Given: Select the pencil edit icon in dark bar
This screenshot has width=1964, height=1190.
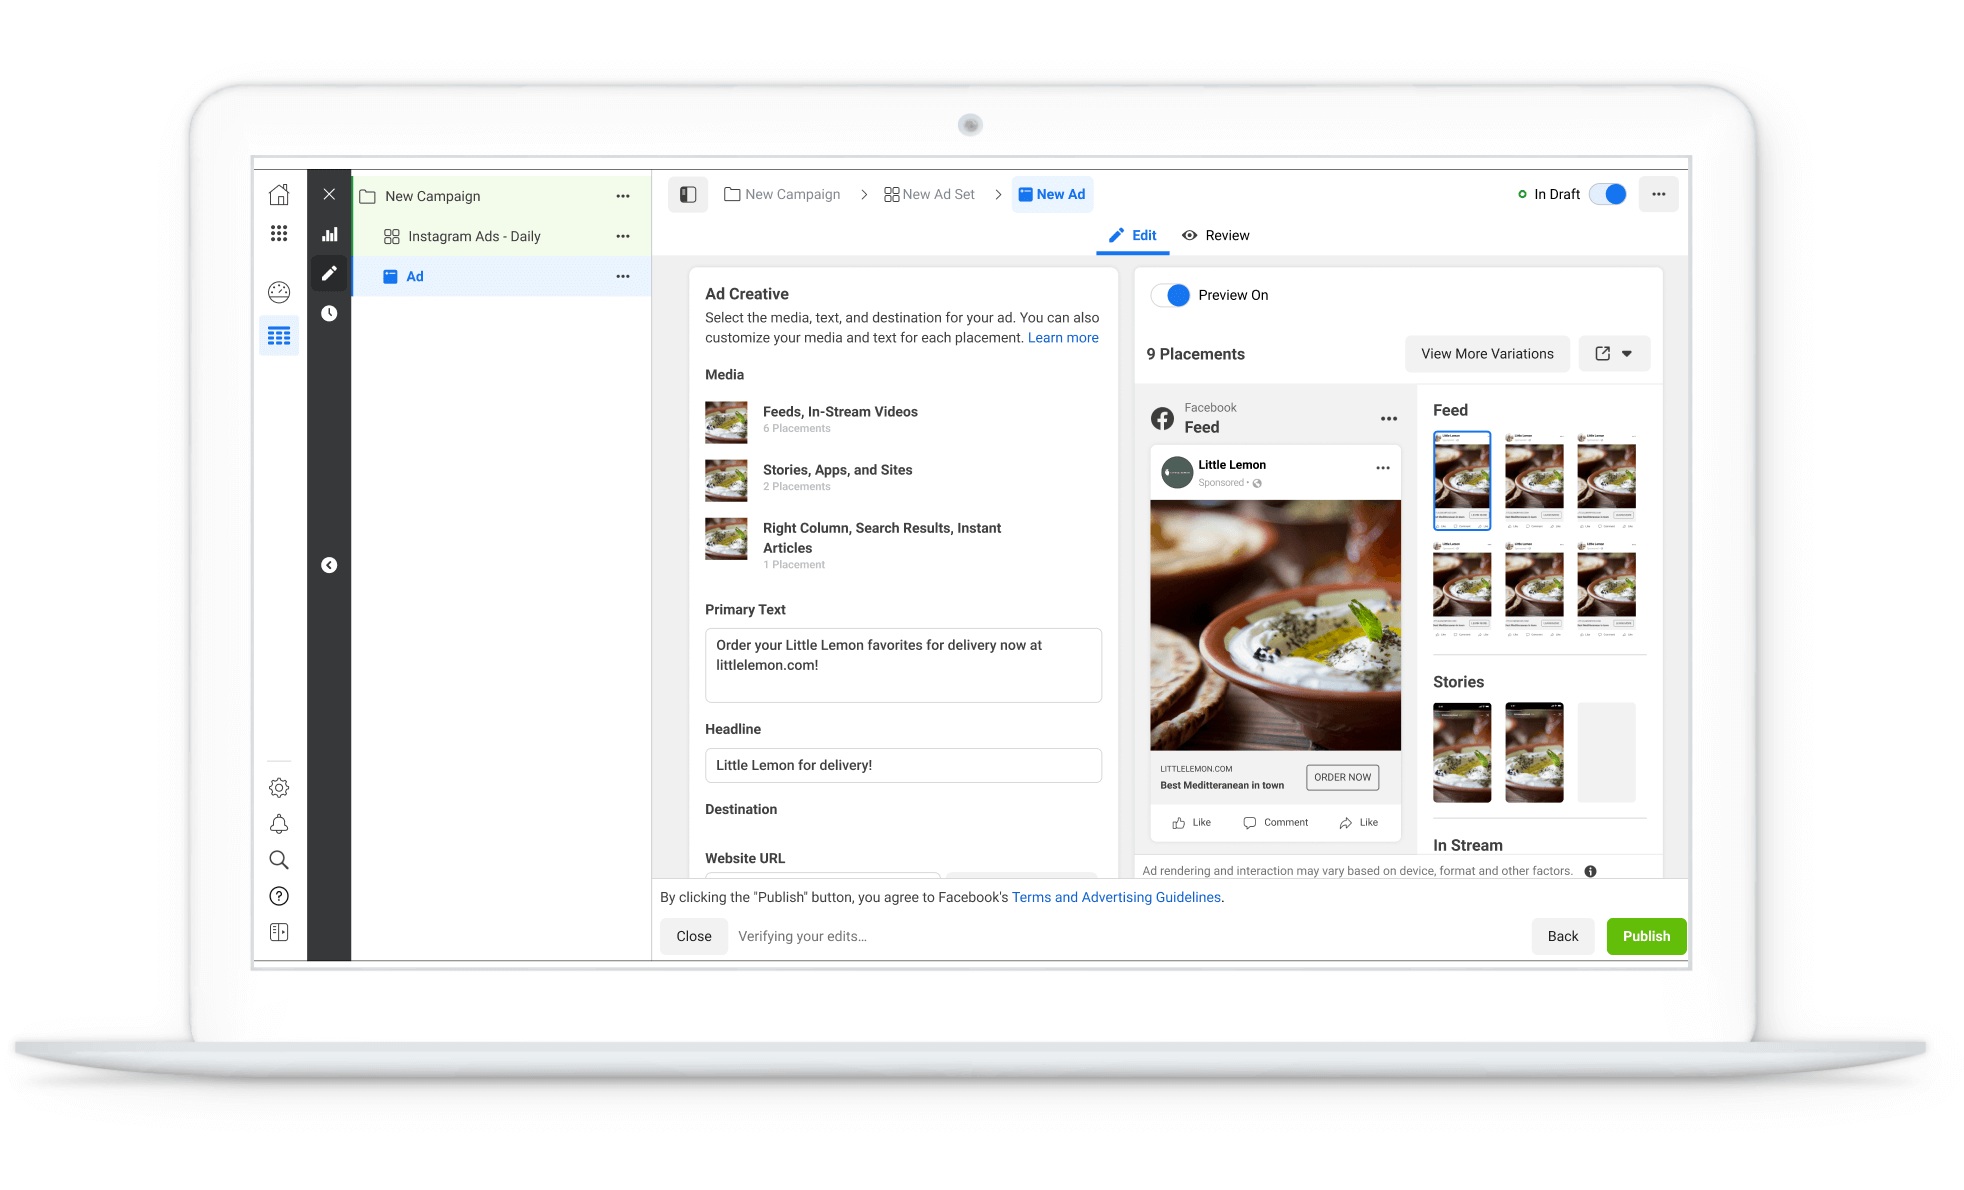Looking at the screenshot, I should point(329,273).
